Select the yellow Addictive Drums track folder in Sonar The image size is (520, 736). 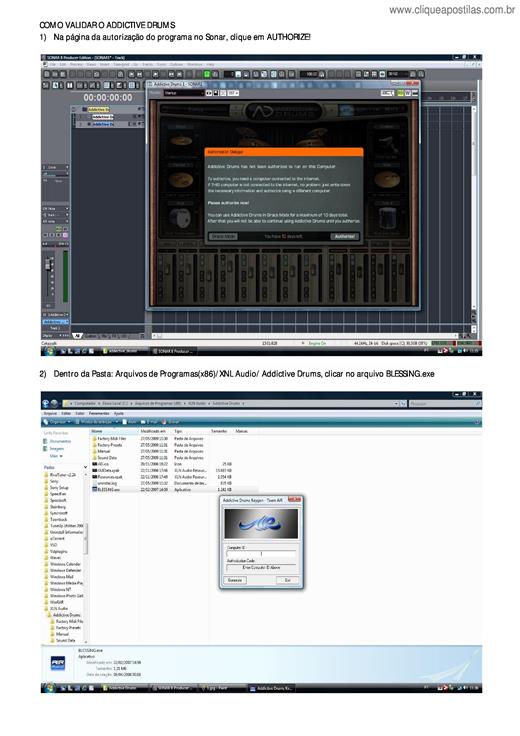point(99,109)
